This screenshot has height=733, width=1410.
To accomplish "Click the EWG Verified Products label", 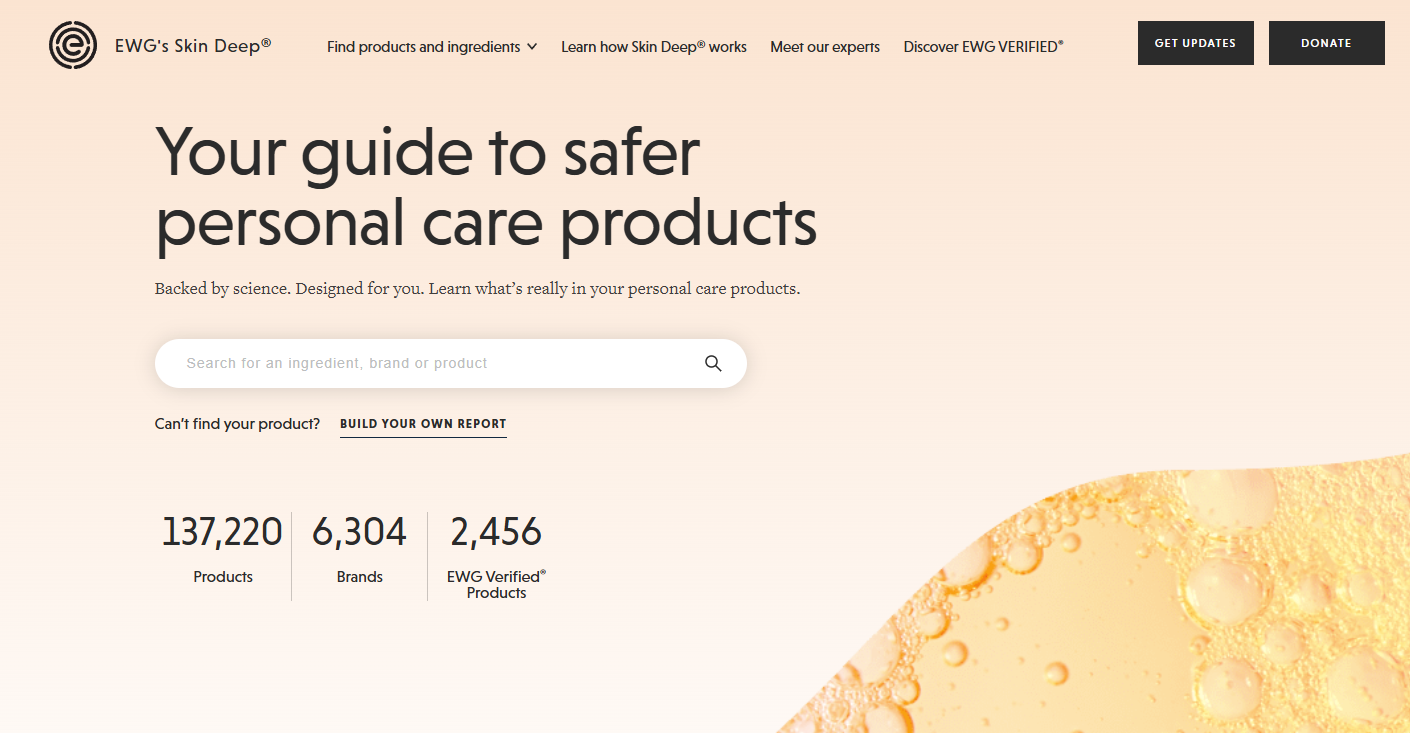I will click(496, 585).
